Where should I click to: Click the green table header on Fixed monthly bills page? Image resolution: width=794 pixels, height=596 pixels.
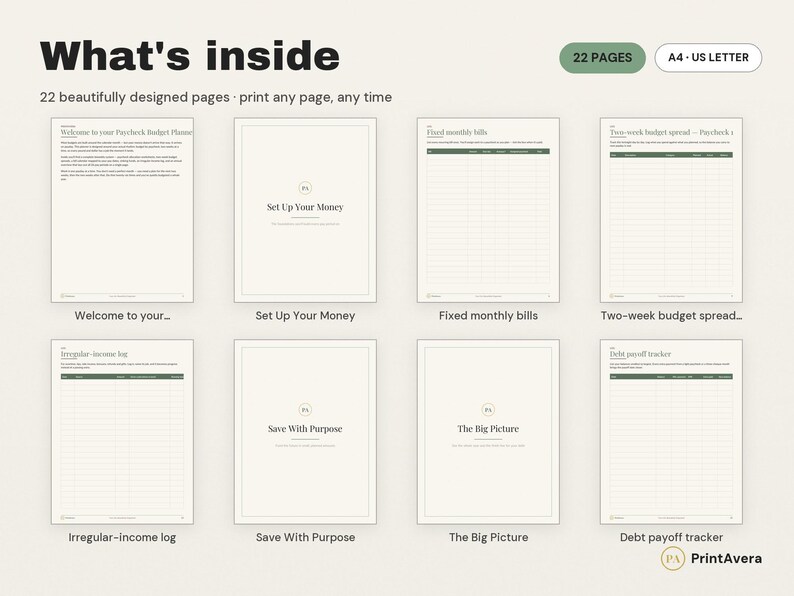[x=488, y=151]
